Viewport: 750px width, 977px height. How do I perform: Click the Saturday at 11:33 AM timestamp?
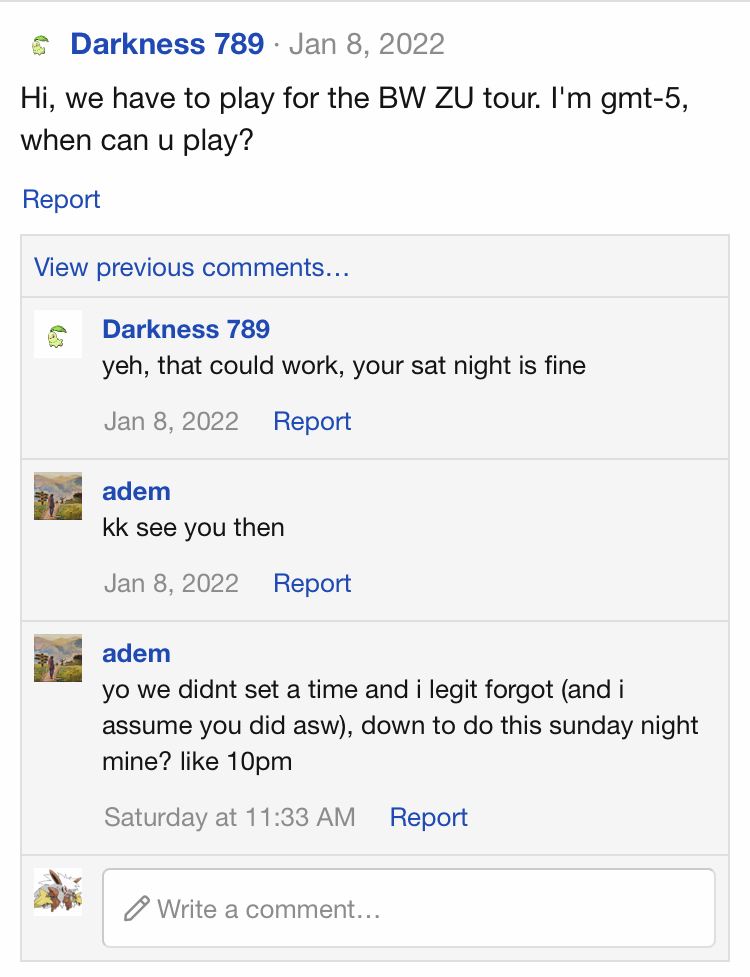[230, 817]
